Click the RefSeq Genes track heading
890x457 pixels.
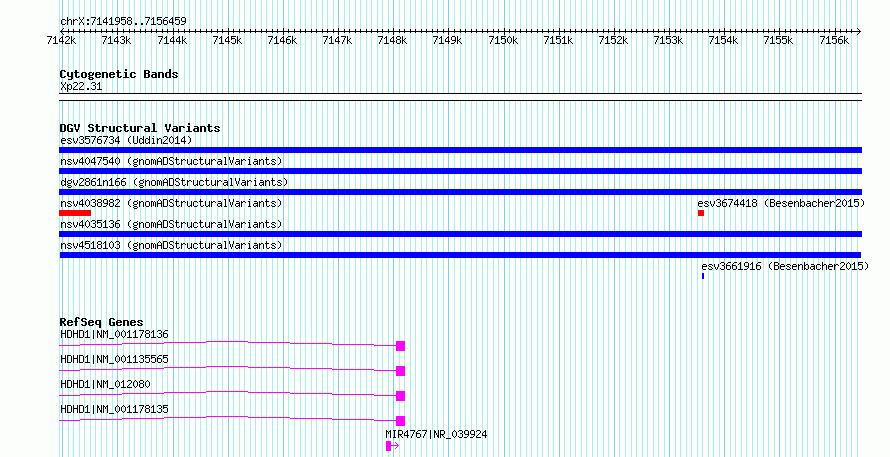(x=101, y=322)
